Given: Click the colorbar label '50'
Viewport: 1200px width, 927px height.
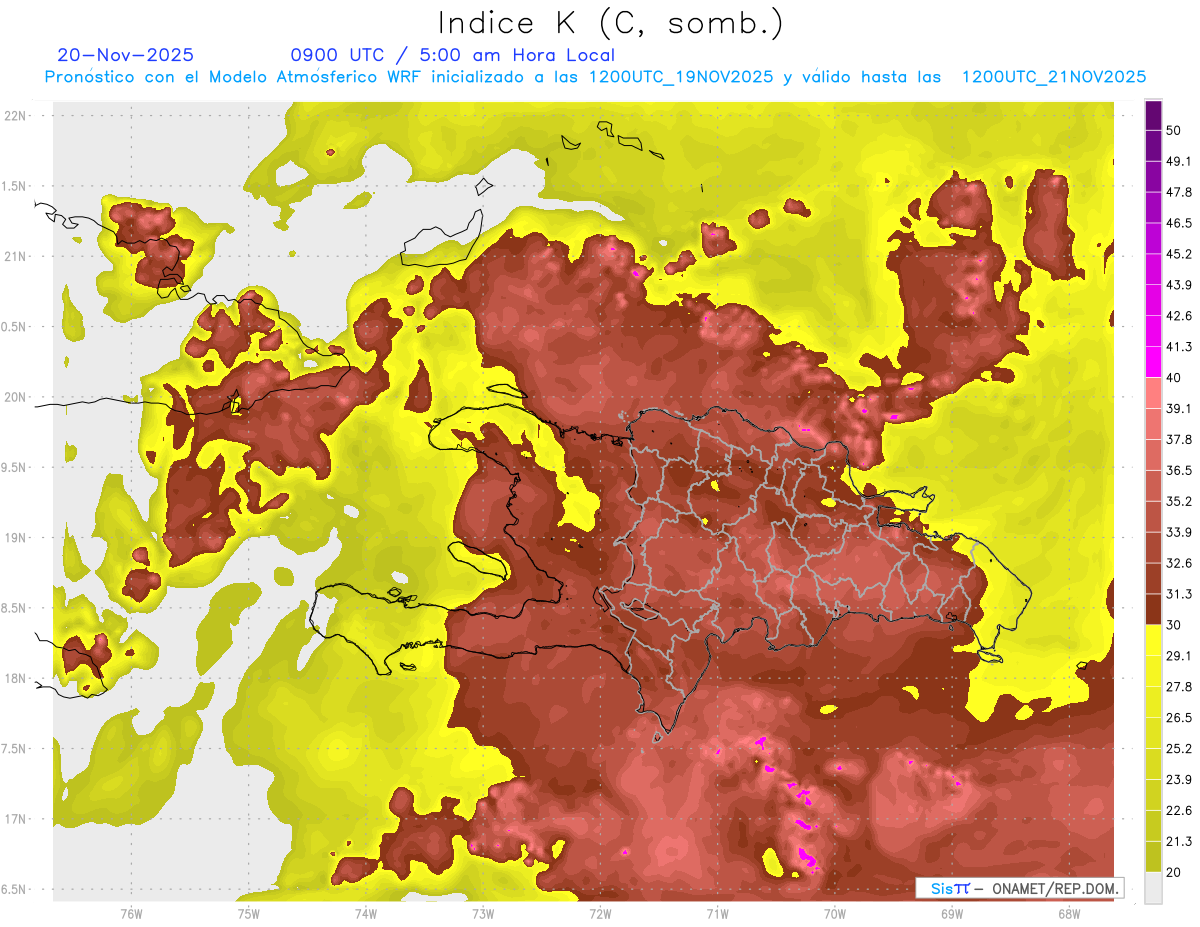Looking at the screenshot, I should pos(1174,130).
